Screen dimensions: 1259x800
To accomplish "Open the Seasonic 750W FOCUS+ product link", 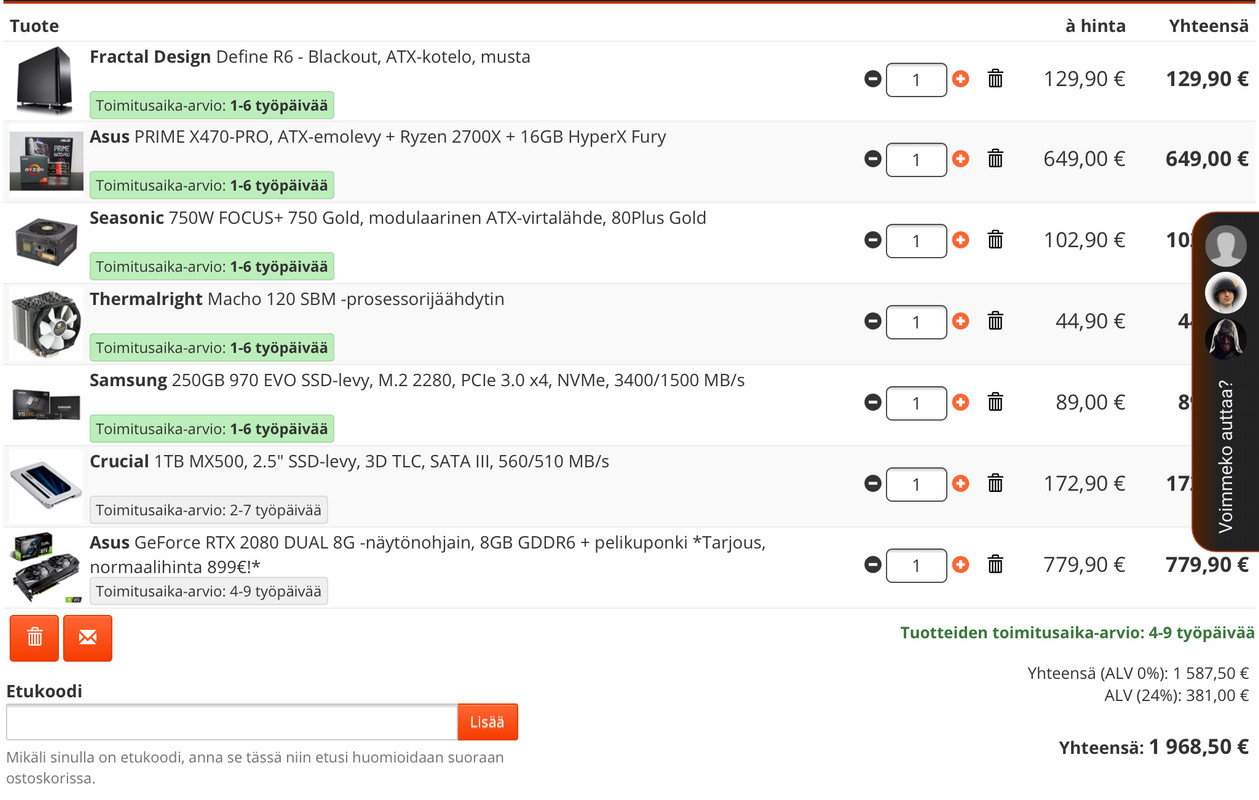I will click(x=398, y=218).
